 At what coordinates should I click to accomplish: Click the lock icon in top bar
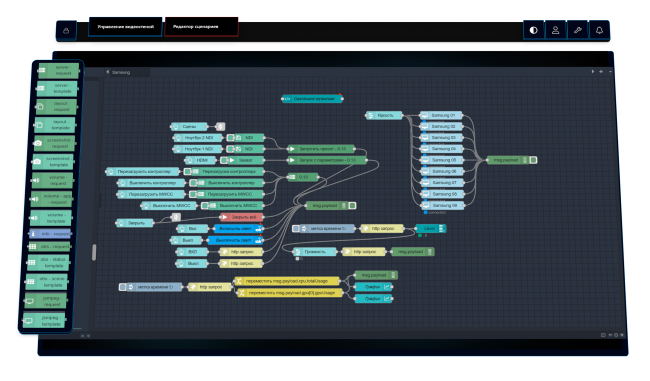tap(66, 31)
